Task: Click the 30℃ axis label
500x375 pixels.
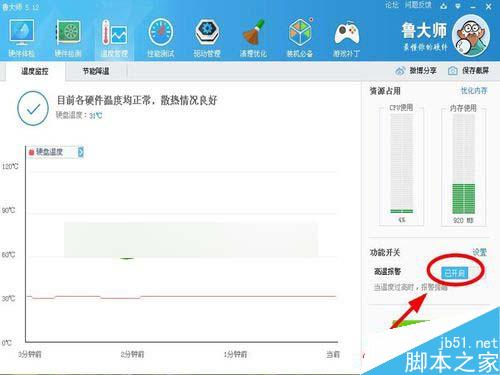Action: [x=9, y=298]
